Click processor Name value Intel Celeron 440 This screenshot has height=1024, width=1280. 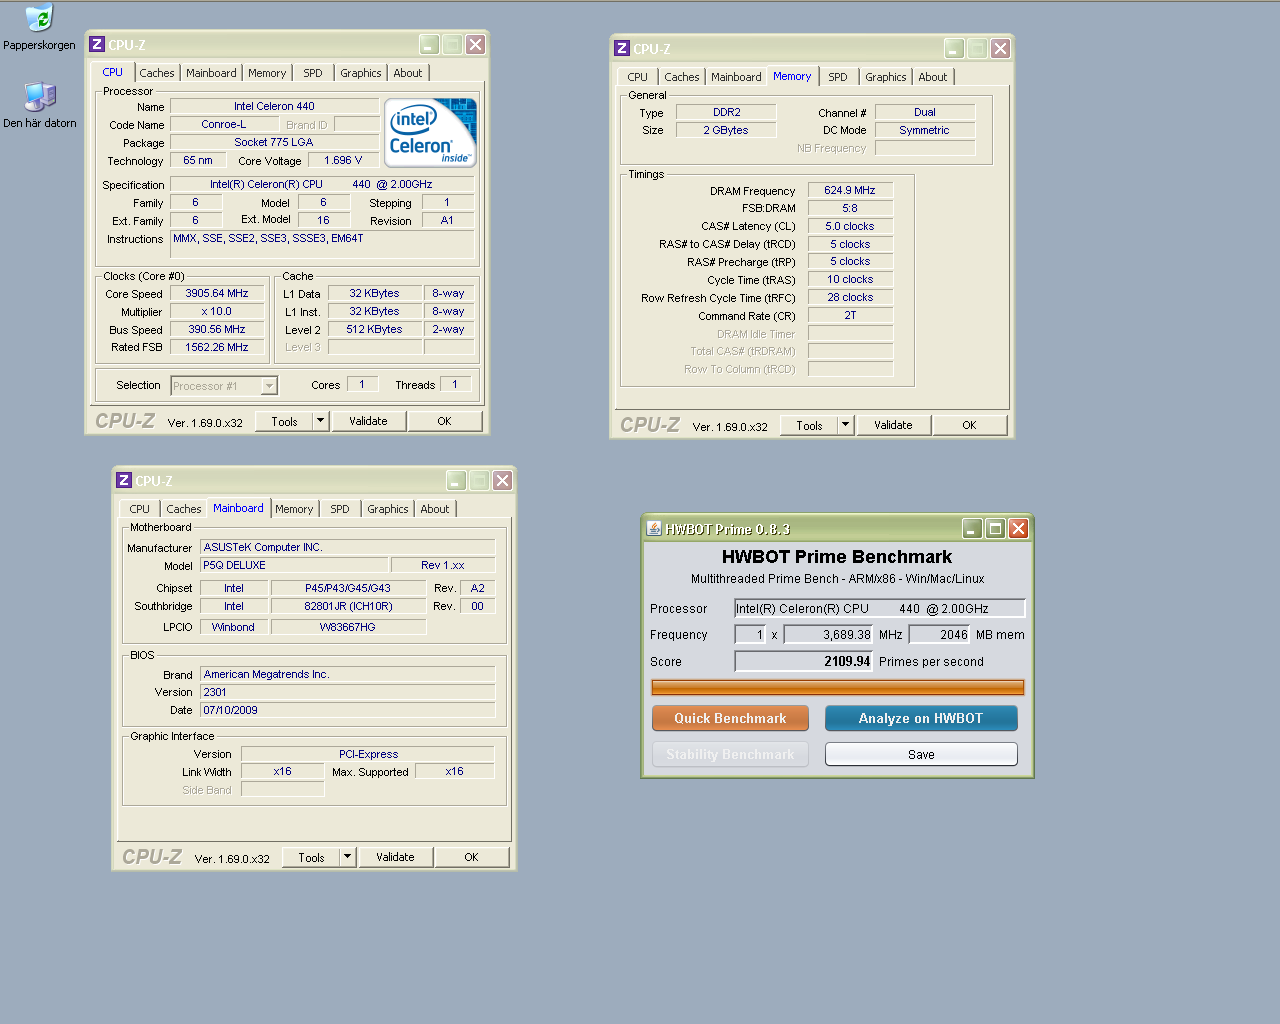click(274, 106)
